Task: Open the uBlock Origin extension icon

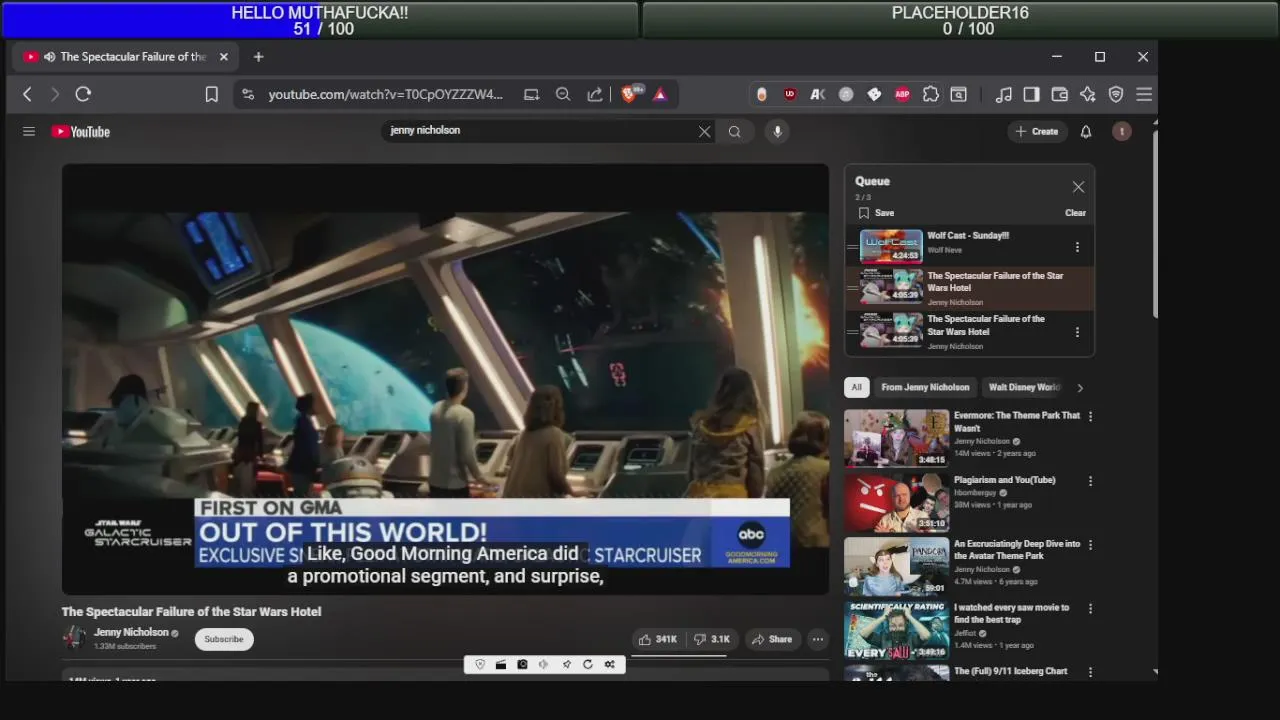Action: [790, 94]
